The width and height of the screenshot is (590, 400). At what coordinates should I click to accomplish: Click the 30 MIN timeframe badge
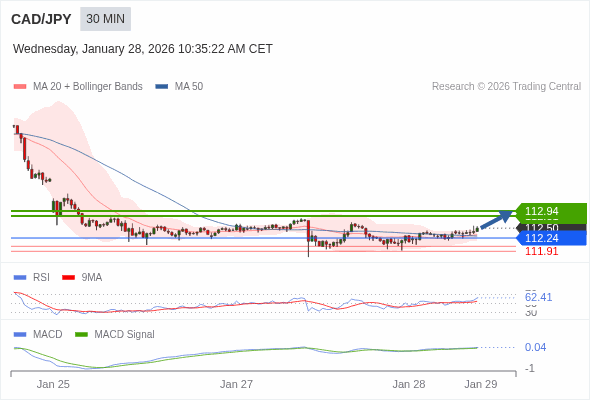click(105, 19)
